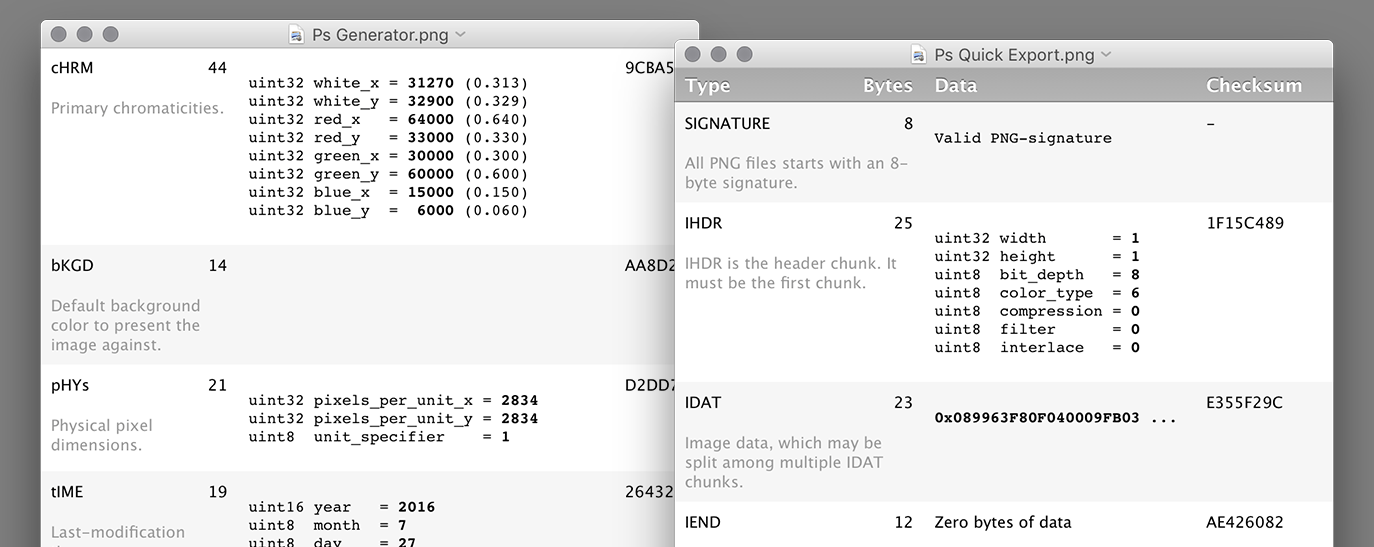Open the Ps Generator.png title dropdown chevron

460,35
